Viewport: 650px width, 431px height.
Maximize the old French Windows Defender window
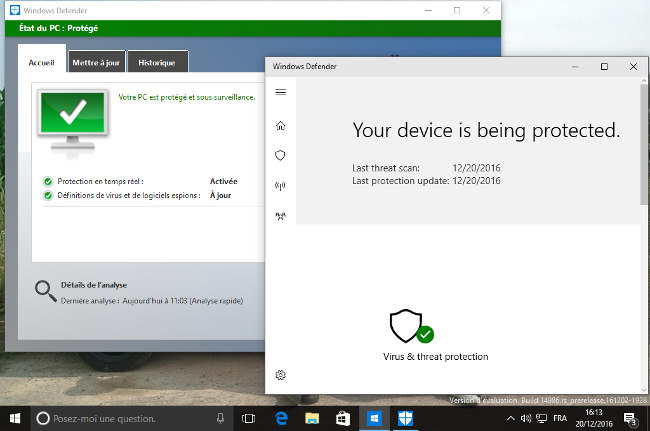pyautogui.click(x=457, y=10)
